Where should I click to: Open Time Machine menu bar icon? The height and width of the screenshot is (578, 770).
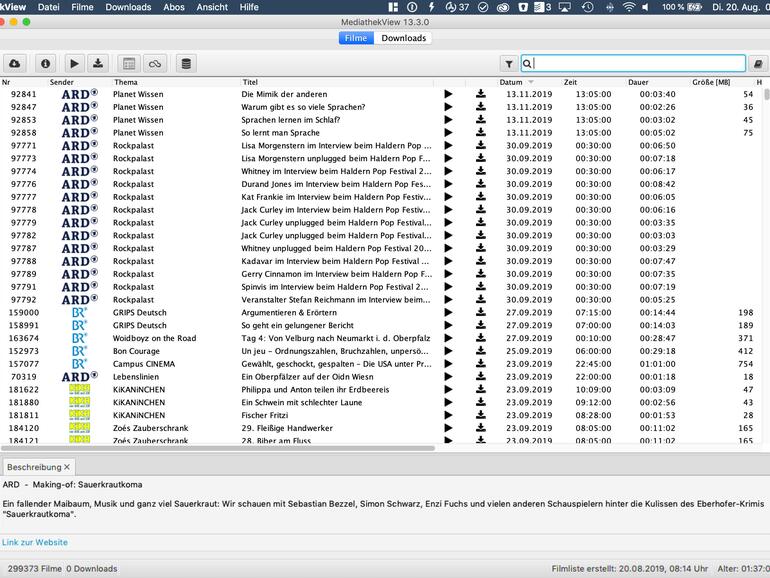pos(587,7)
